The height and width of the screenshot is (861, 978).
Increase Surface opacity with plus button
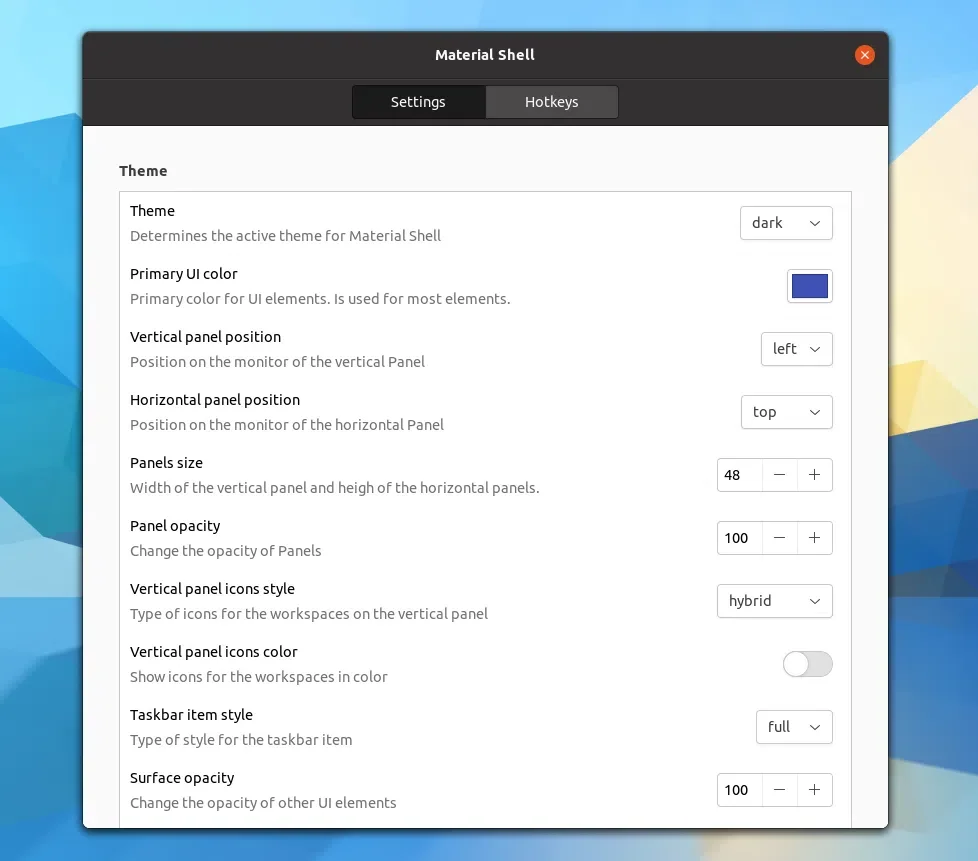click(x=815, y=790)
